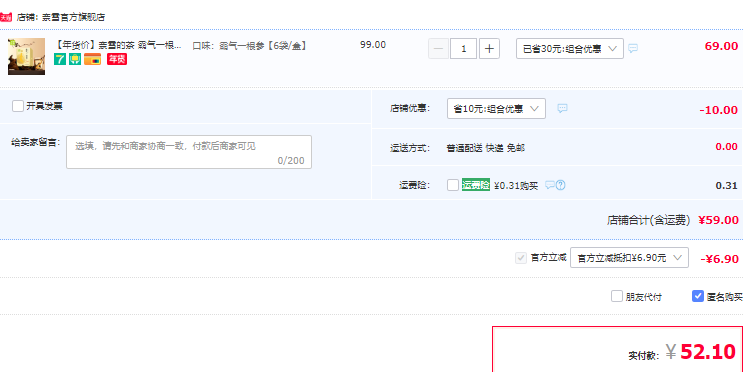The height and width of the screenshot is (372, 750).
Task: Click the red 年货 badge icon
Action: (117, 59)
